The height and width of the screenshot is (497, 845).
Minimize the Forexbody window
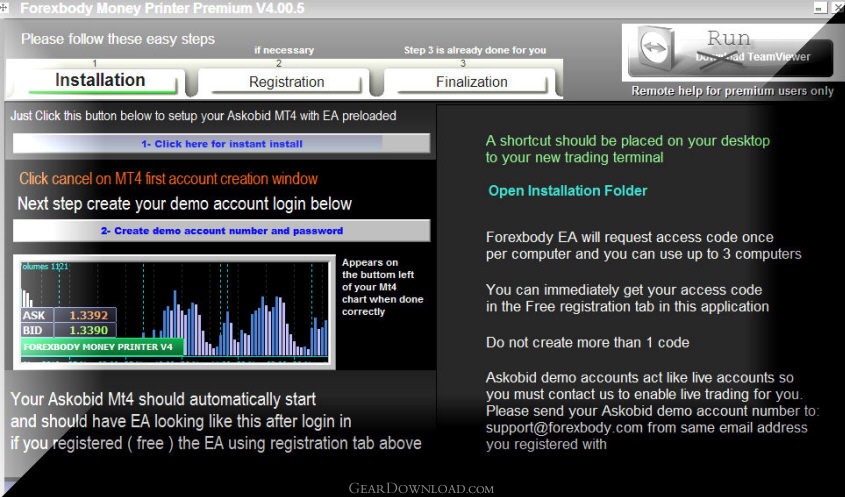(x=820, y=8)
